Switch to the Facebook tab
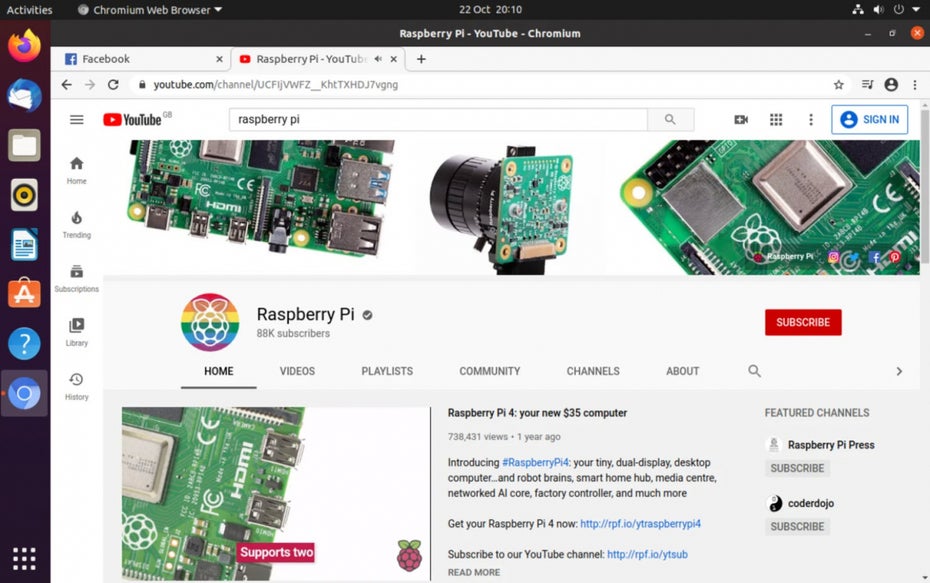The width and height of the screenshot is (930, 583). (141, 59)
